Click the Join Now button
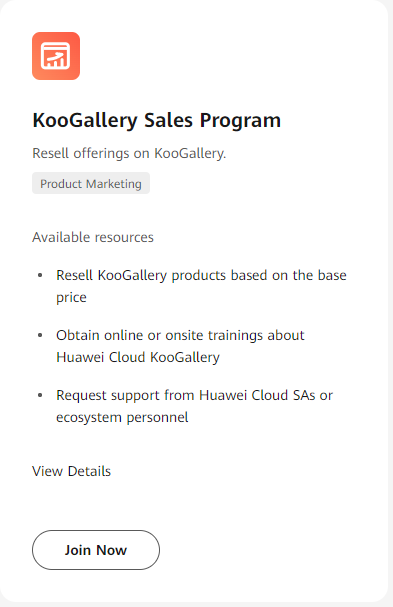393x607 pixels. click(x=96, y=550)
